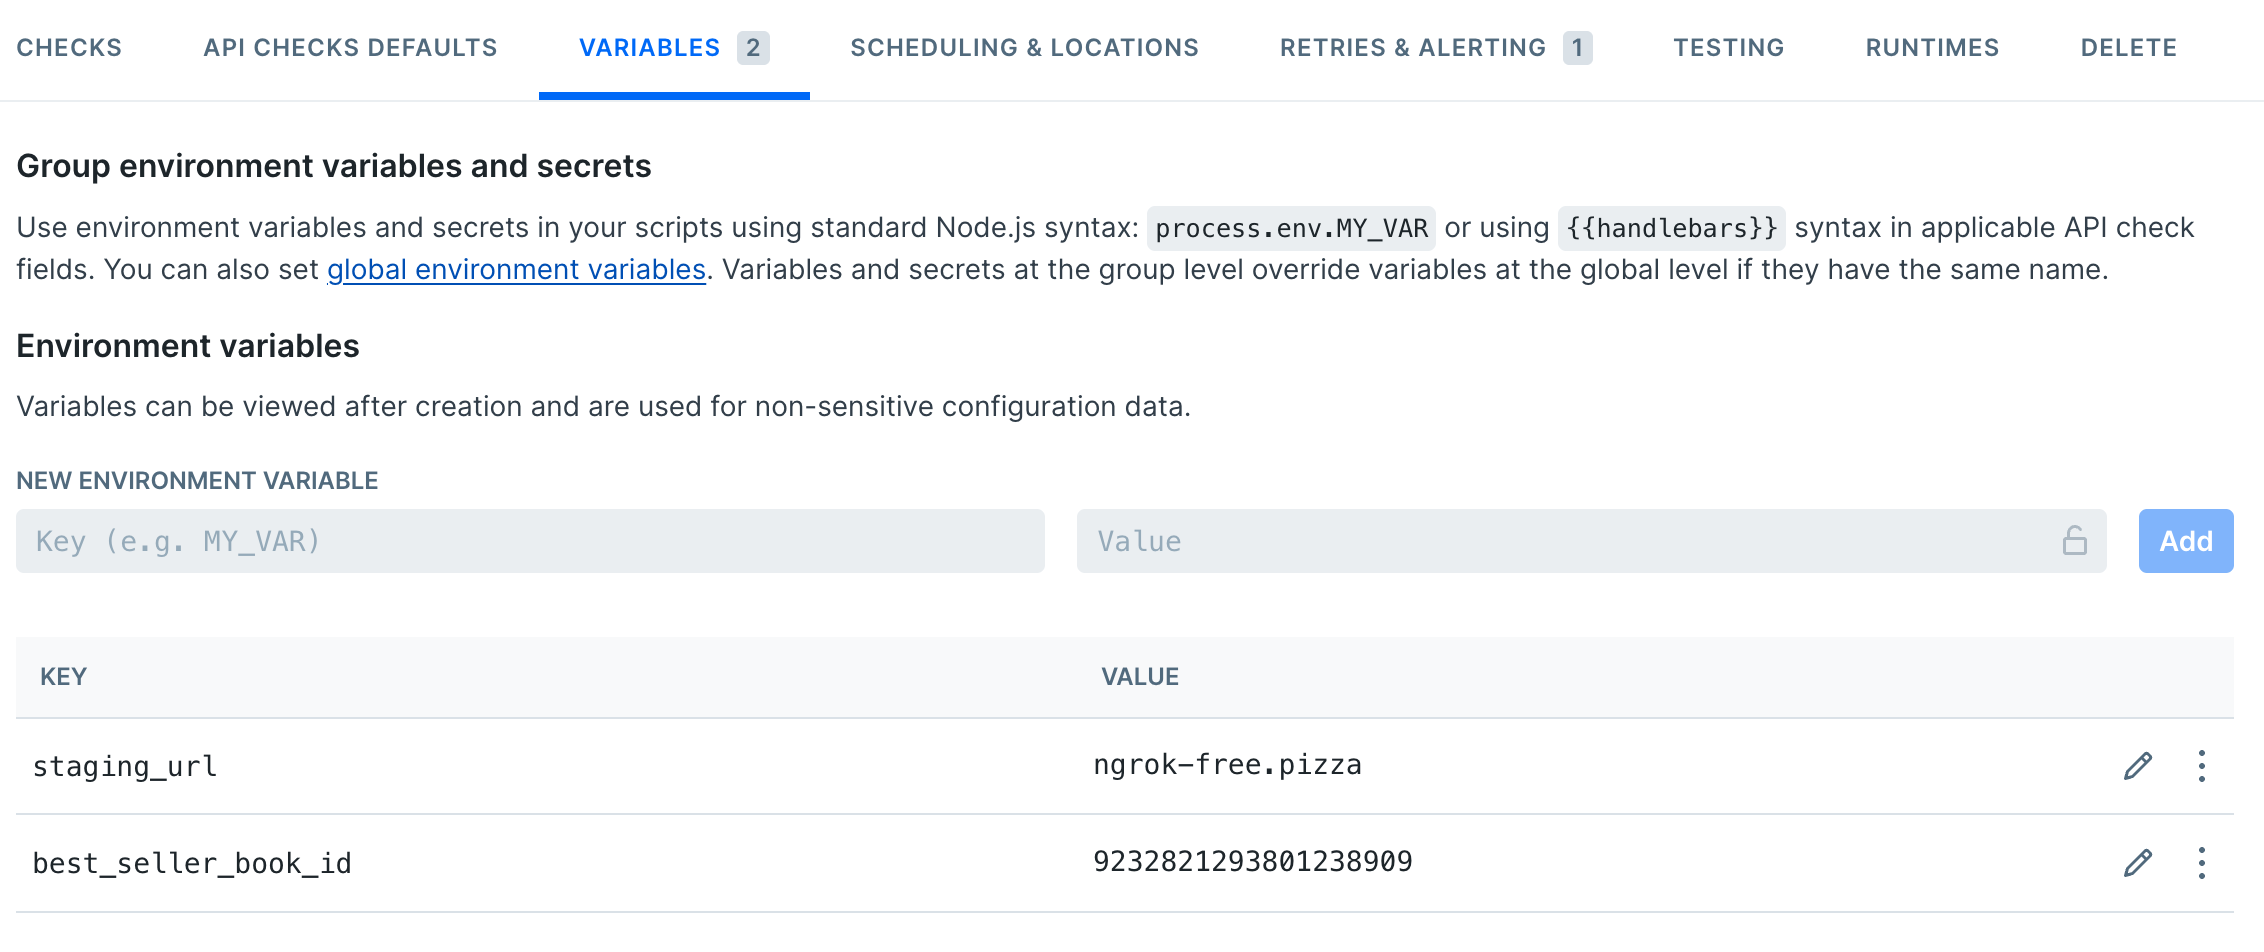Open the API CHECKS DEFAULTS tab
This screenshot has height=952, width=2264.
click(x=350, y=47)
